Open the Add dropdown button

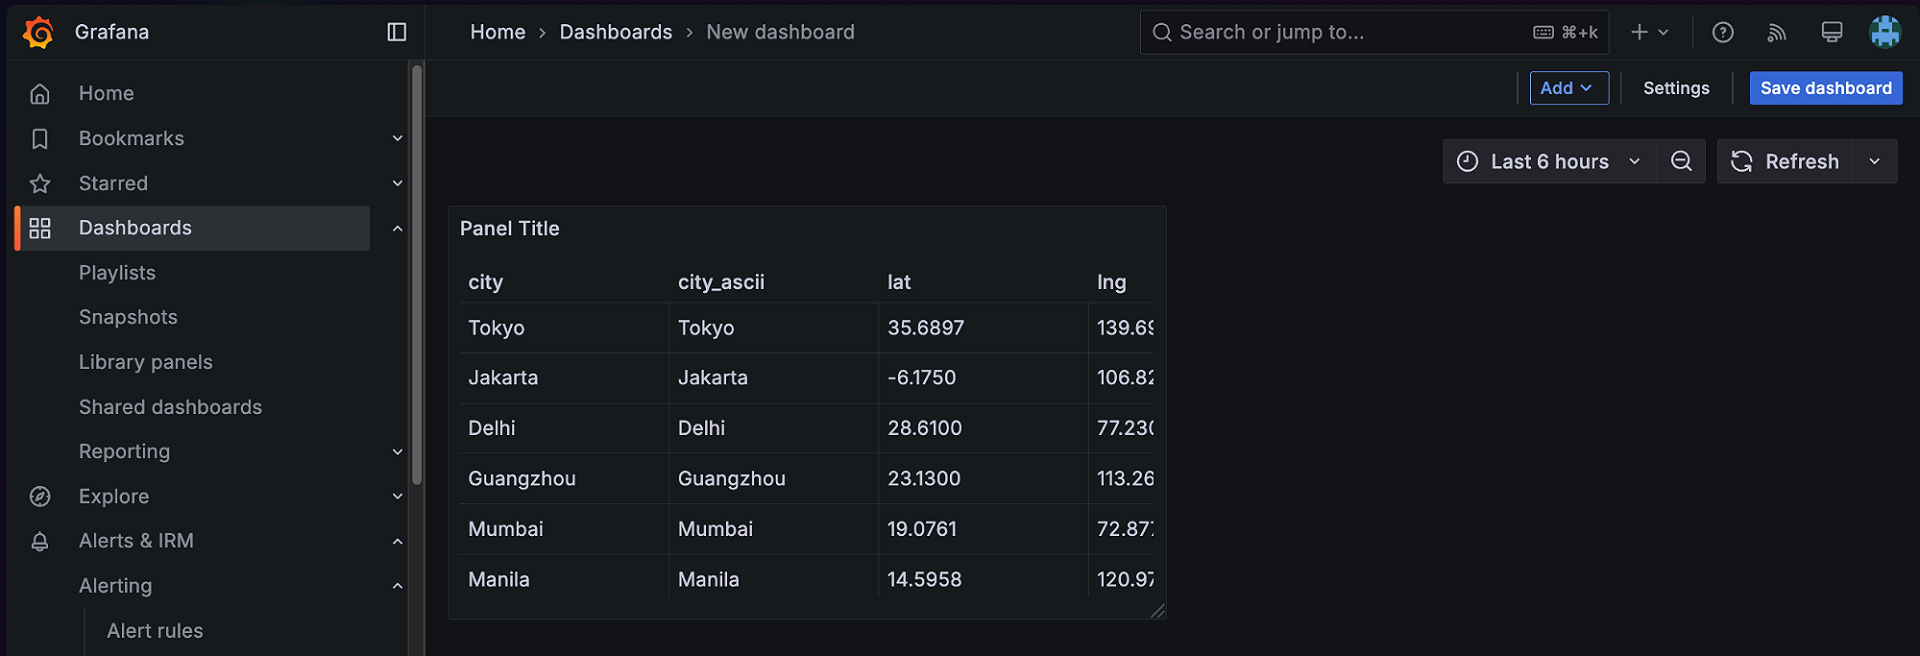coord(1568,88)
